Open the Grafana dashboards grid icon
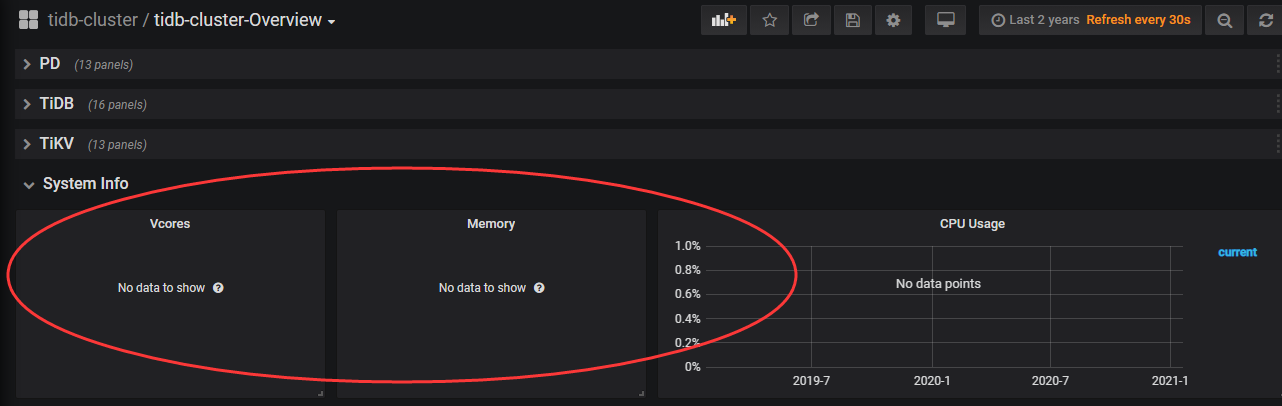The width and height of the screenshot is (1282, 406). coord(28,20)
